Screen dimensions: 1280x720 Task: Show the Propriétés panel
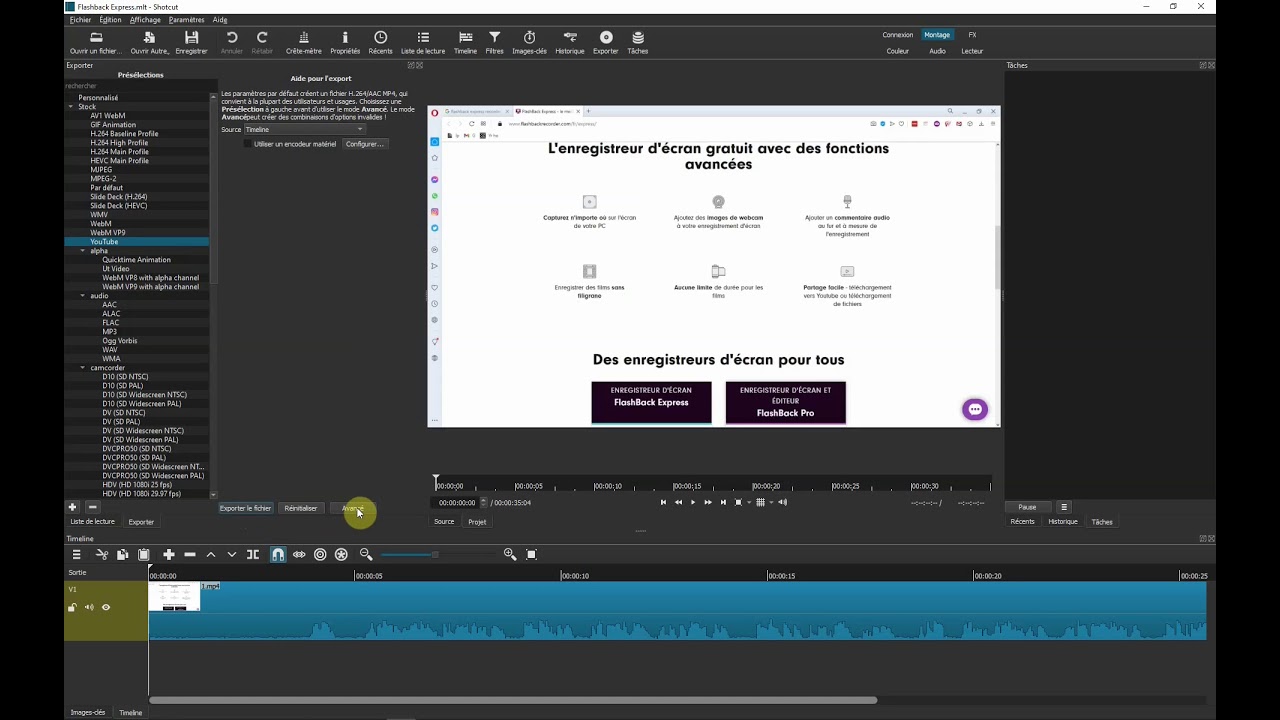345,43
